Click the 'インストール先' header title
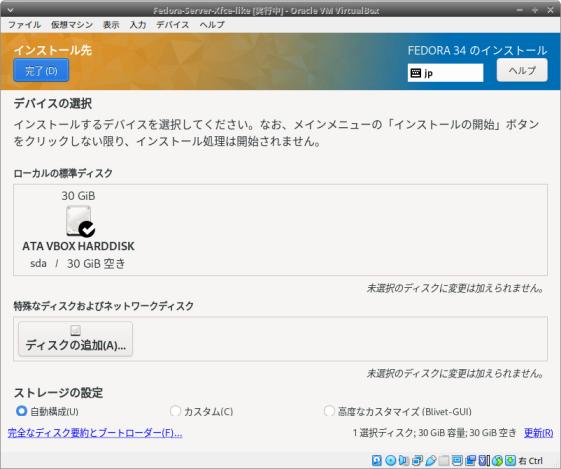The width and height of the screenshot is (561, 469). tap(53, 50)
